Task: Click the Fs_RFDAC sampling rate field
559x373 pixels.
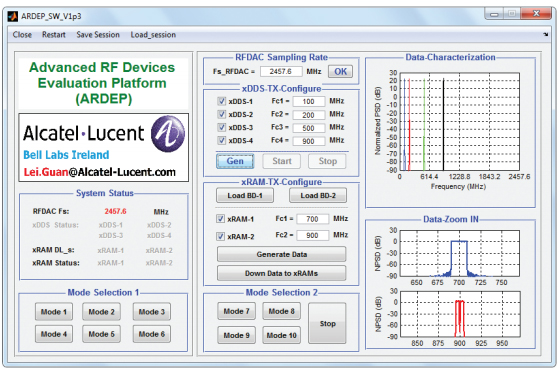Action: click(281, 71)
